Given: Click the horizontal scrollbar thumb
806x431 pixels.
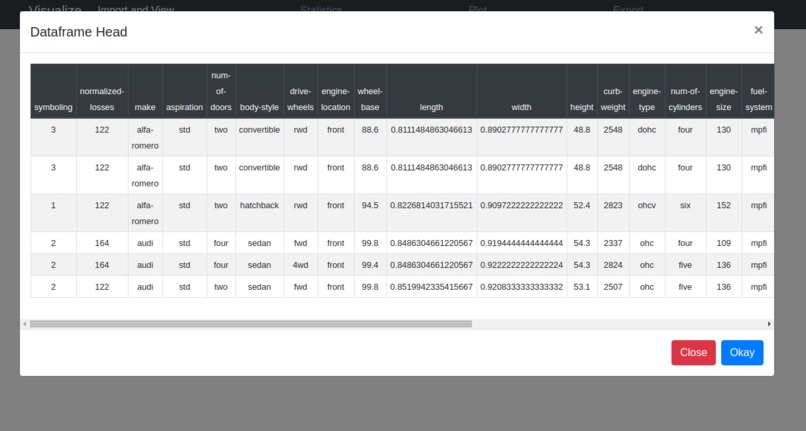Looking at the screenshot, I should coord(251,324).
